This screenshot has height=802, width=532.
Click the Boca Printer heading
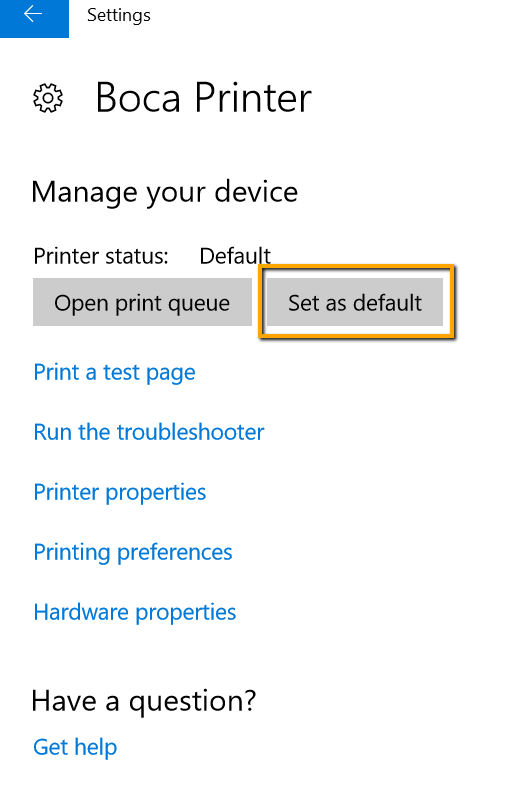coord(204,97)
